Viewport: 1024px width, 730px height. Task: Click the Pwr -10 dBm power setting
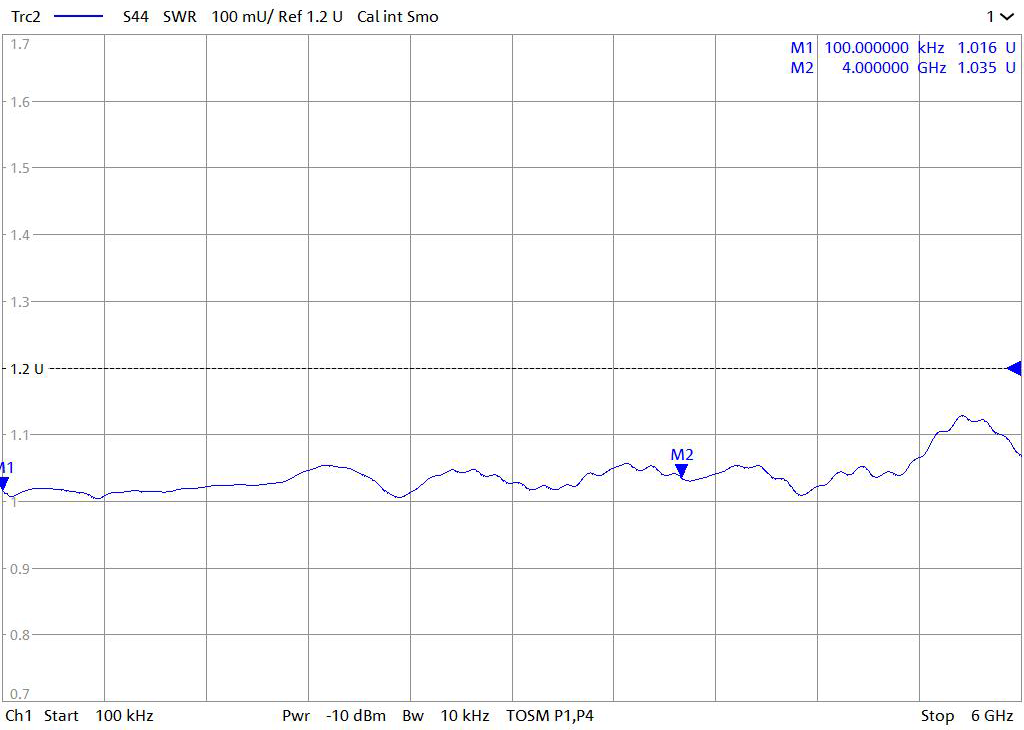334,716
